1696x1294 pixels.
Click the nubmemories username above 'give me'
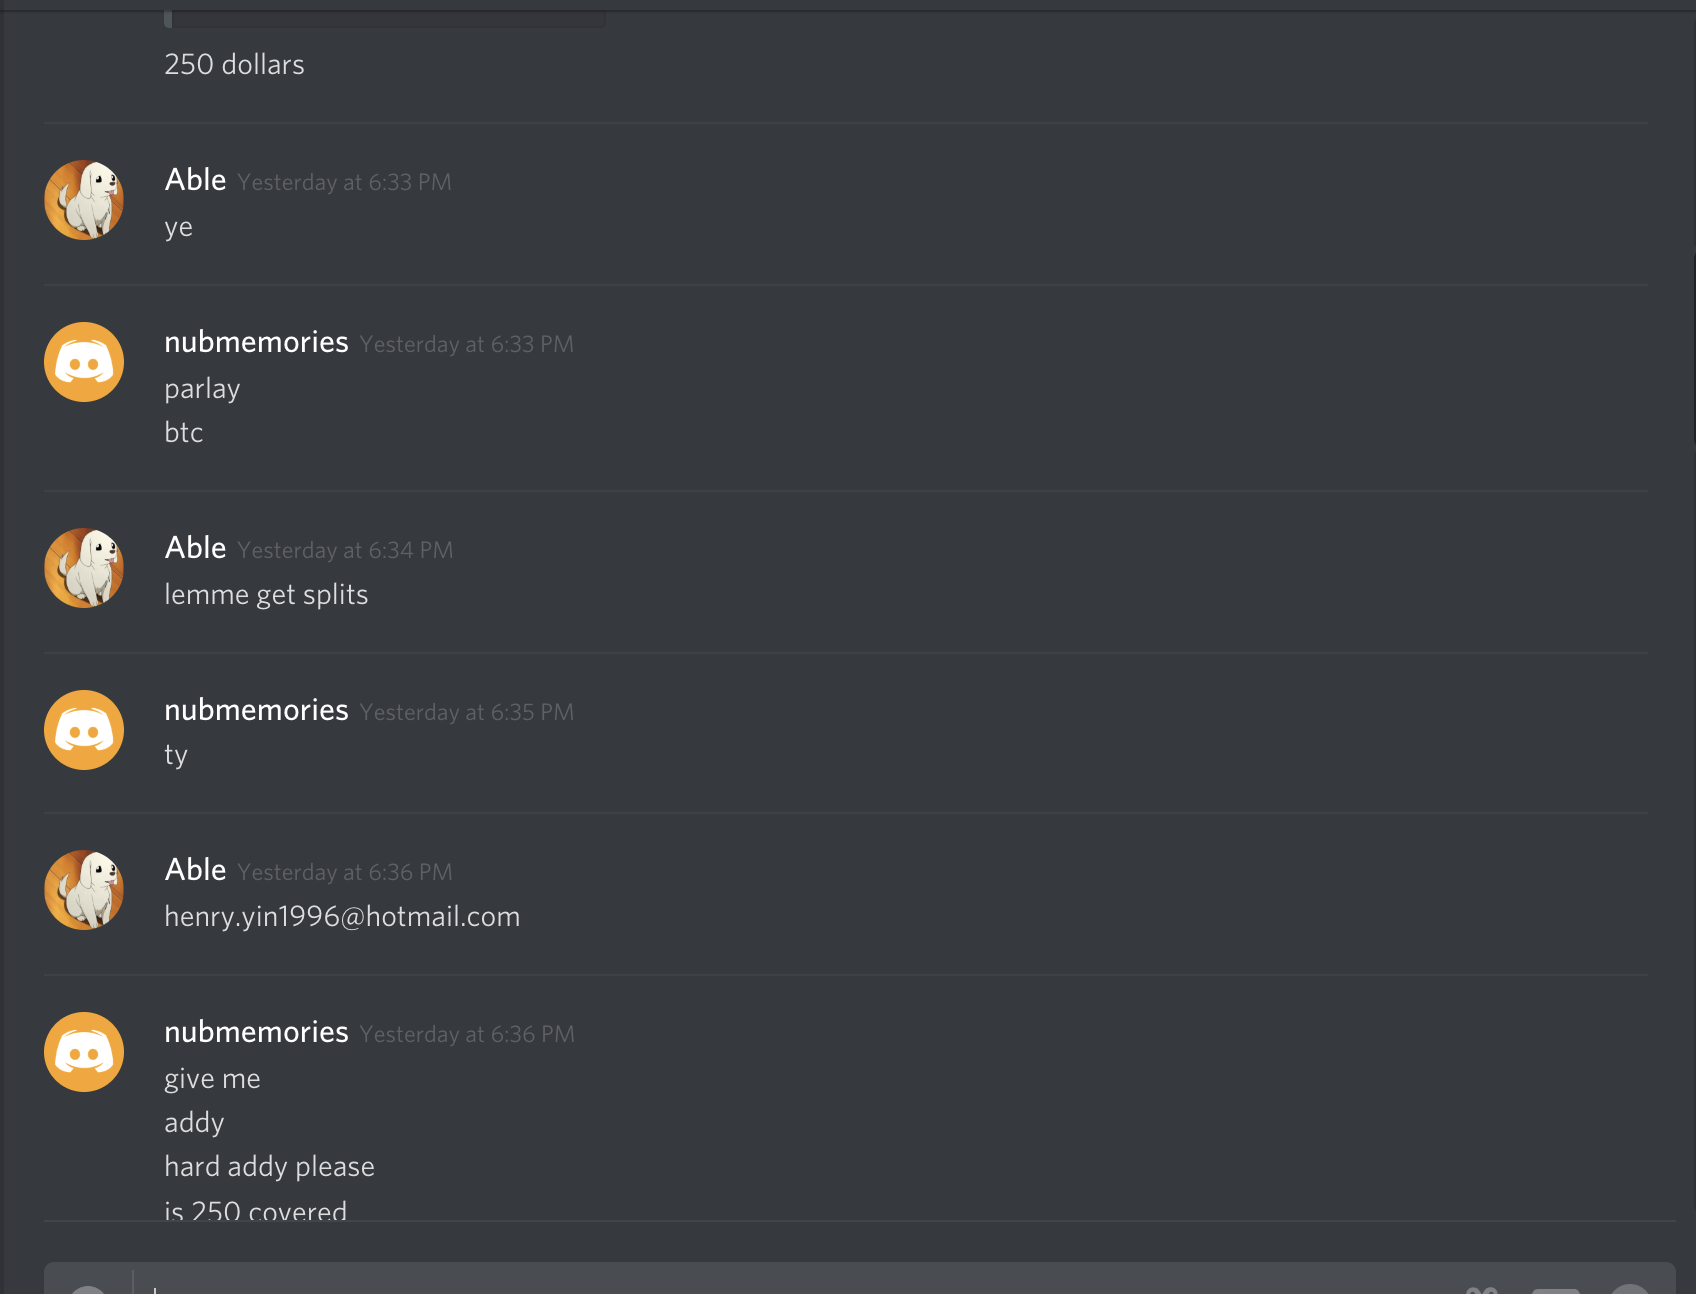click(256, 1032)
